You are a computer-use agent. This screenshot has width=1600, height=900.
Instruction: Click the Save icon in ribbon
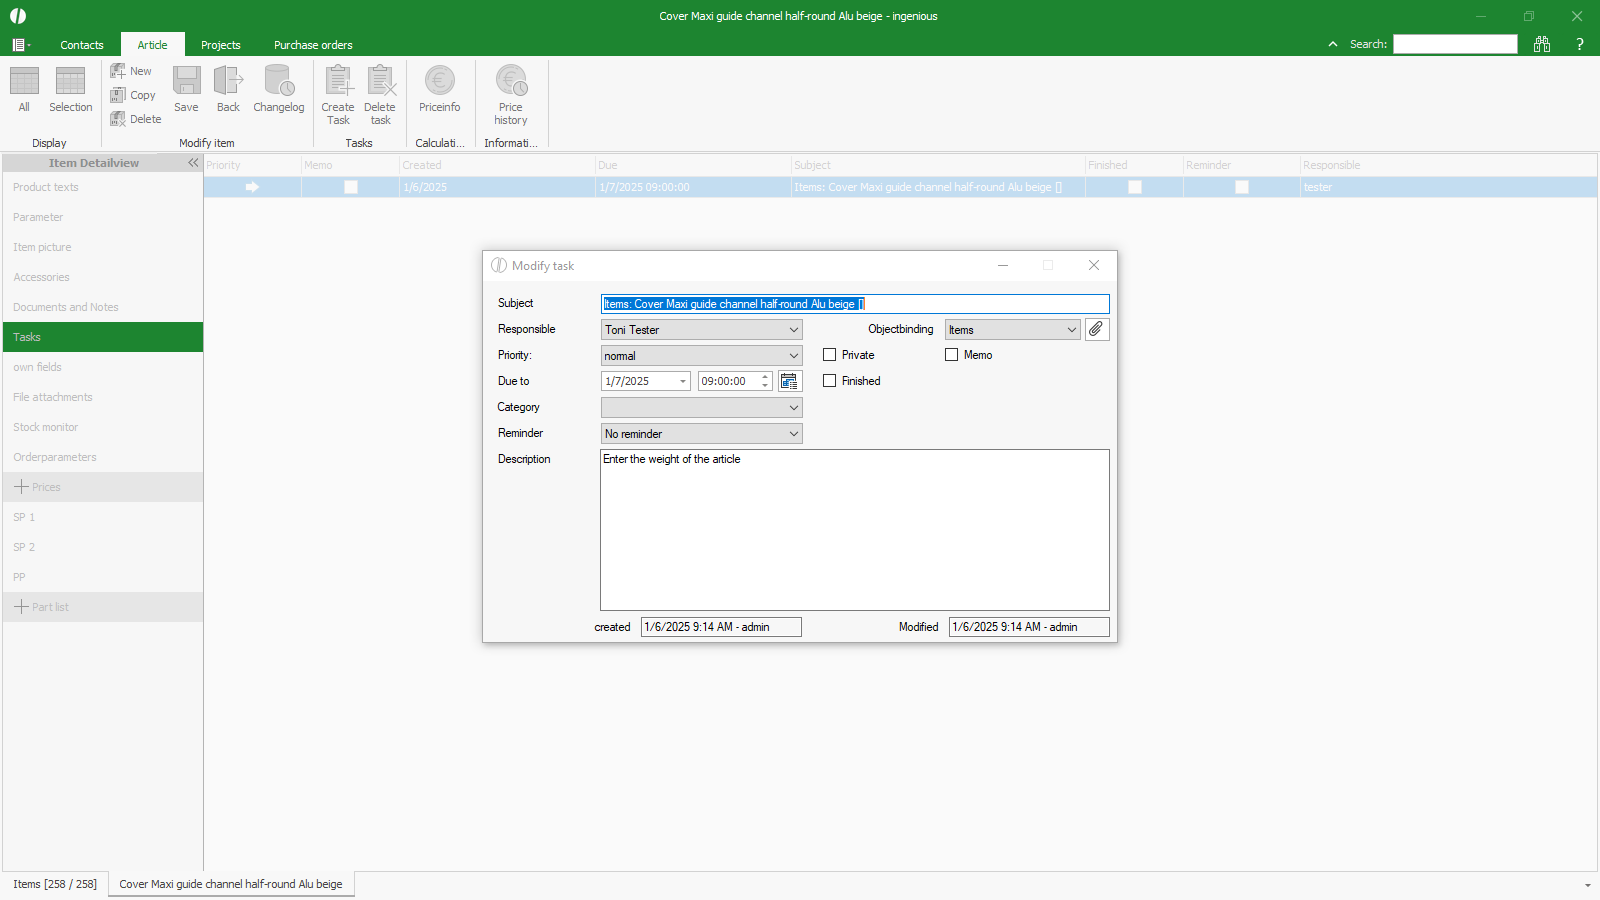tap(186, 89)
